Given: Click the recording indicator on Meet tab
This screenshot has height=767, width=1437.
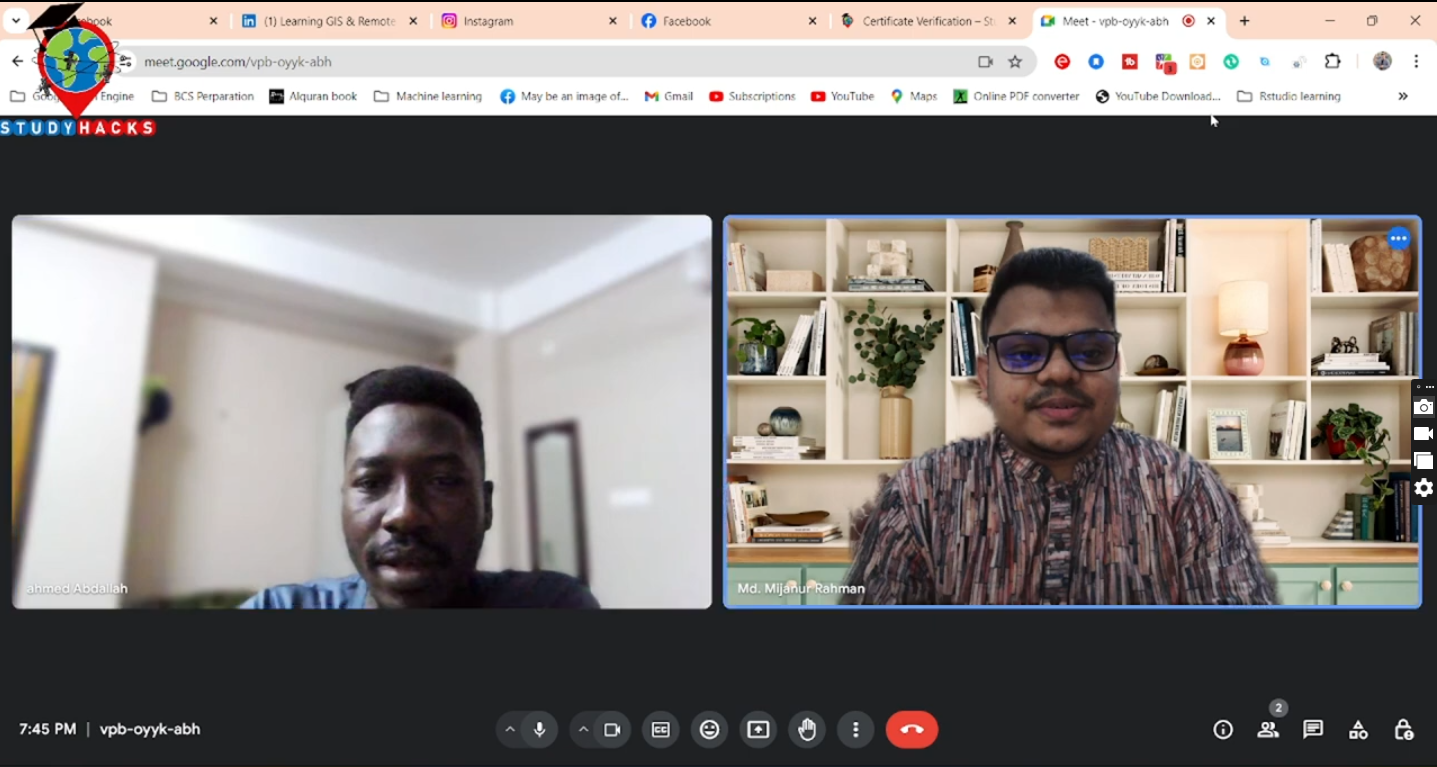Looking at the screenshot, I should (1189, 21).
